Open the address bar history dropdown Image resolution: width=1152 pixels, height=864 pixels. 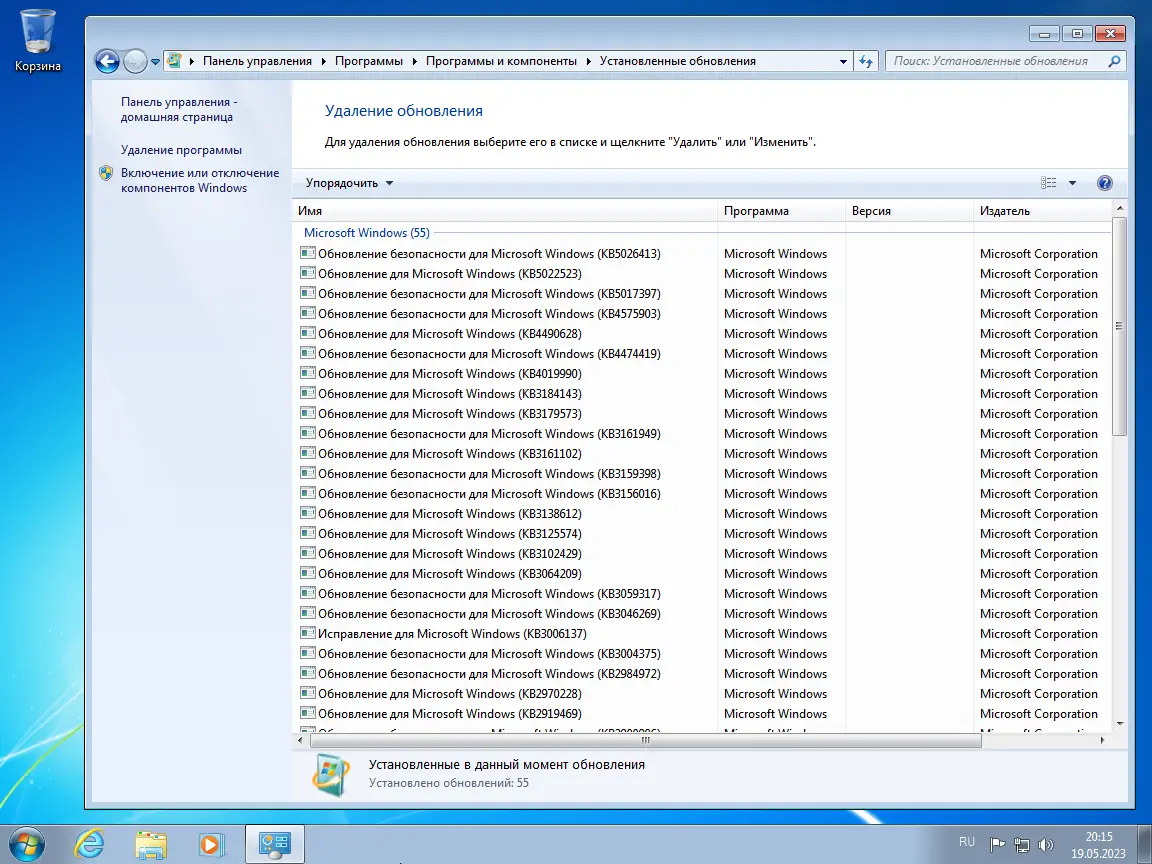843,62
